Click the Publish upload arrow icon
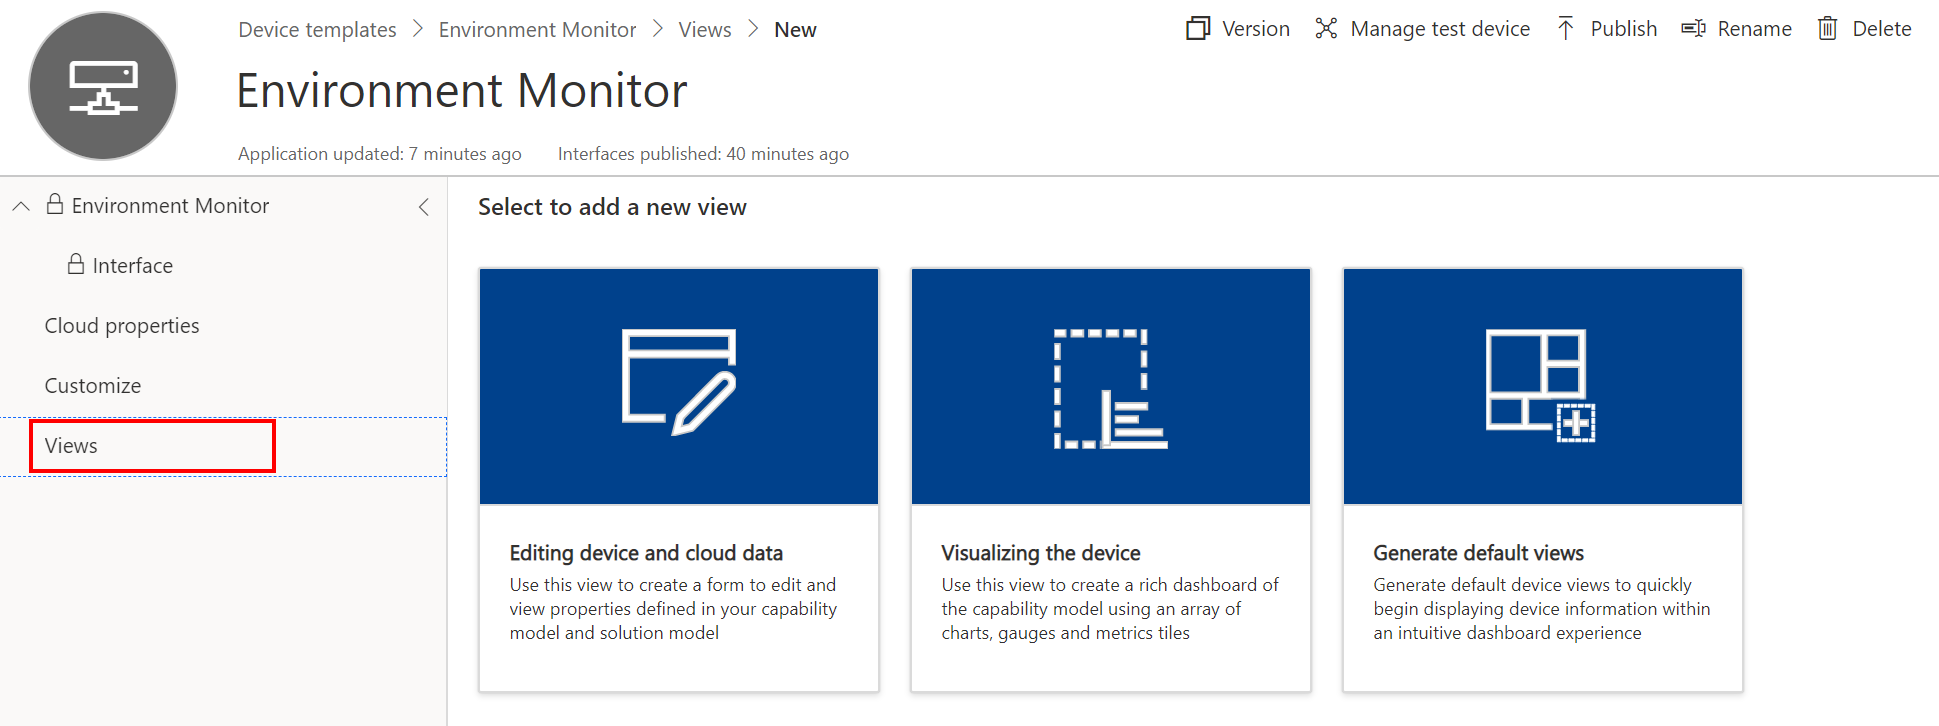Screen dimensions: 1939x726 coord(1566,29)
